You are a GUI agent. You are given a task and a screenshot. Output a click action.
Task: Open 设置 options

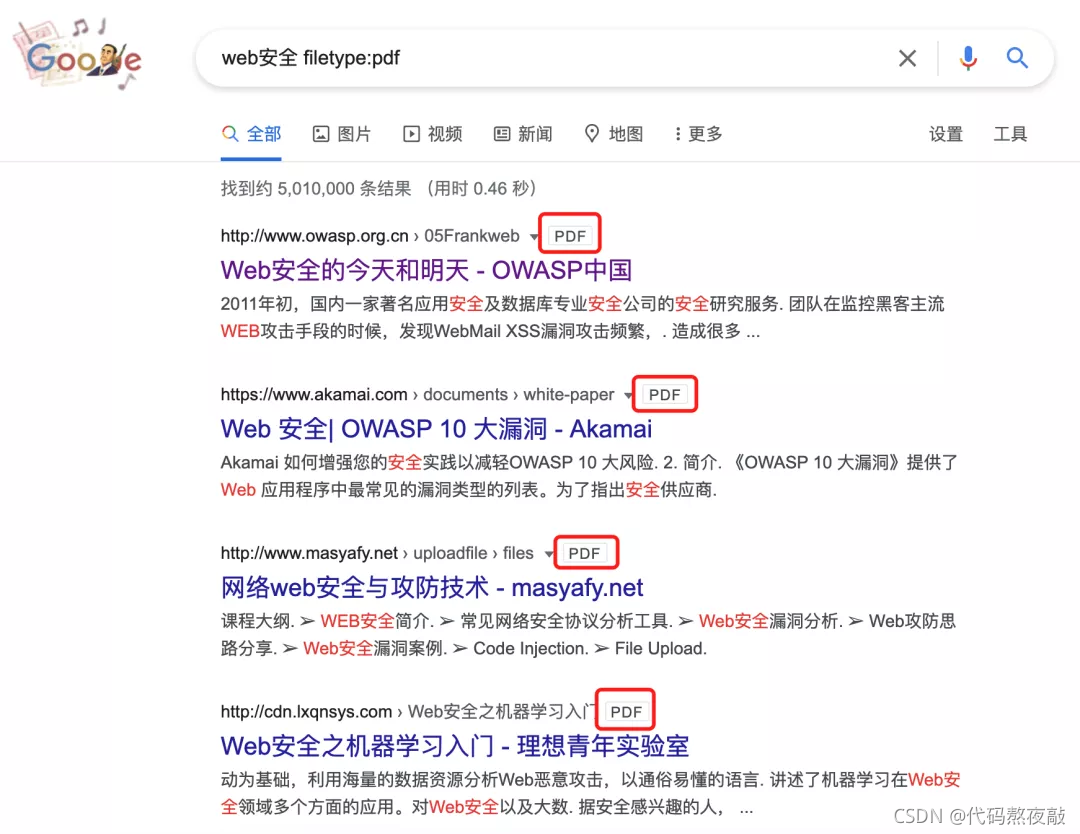point(946,134)
